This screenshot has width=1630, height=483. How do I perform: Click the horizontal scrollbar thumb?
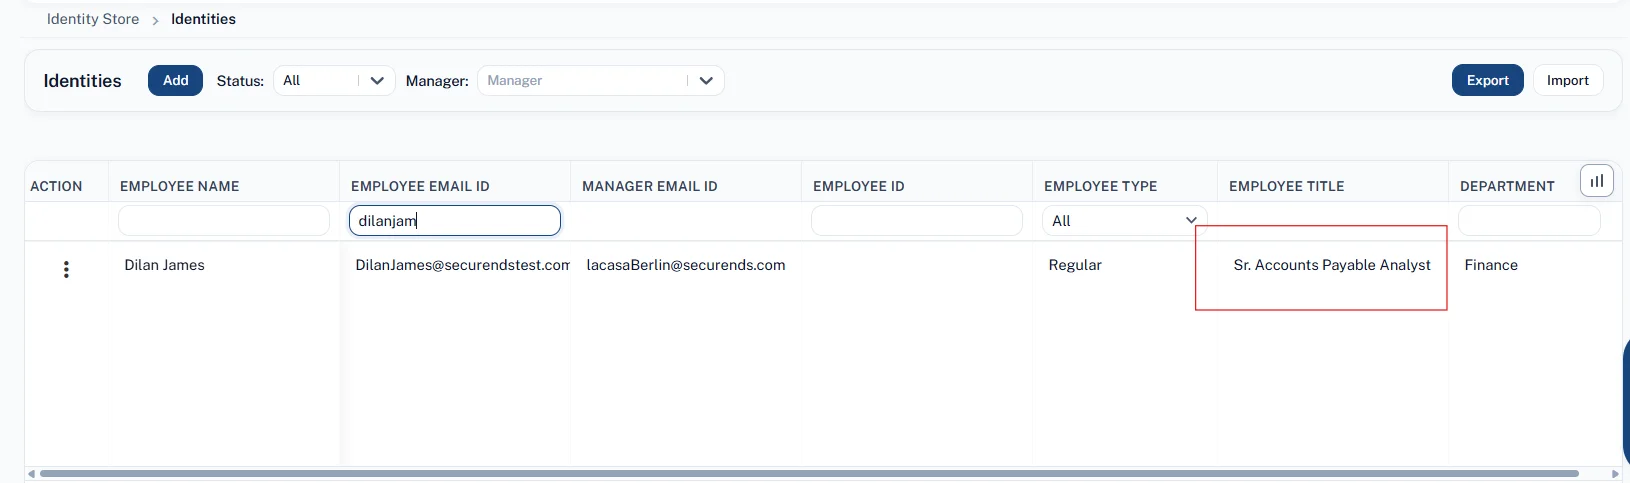tap(809, 474)
